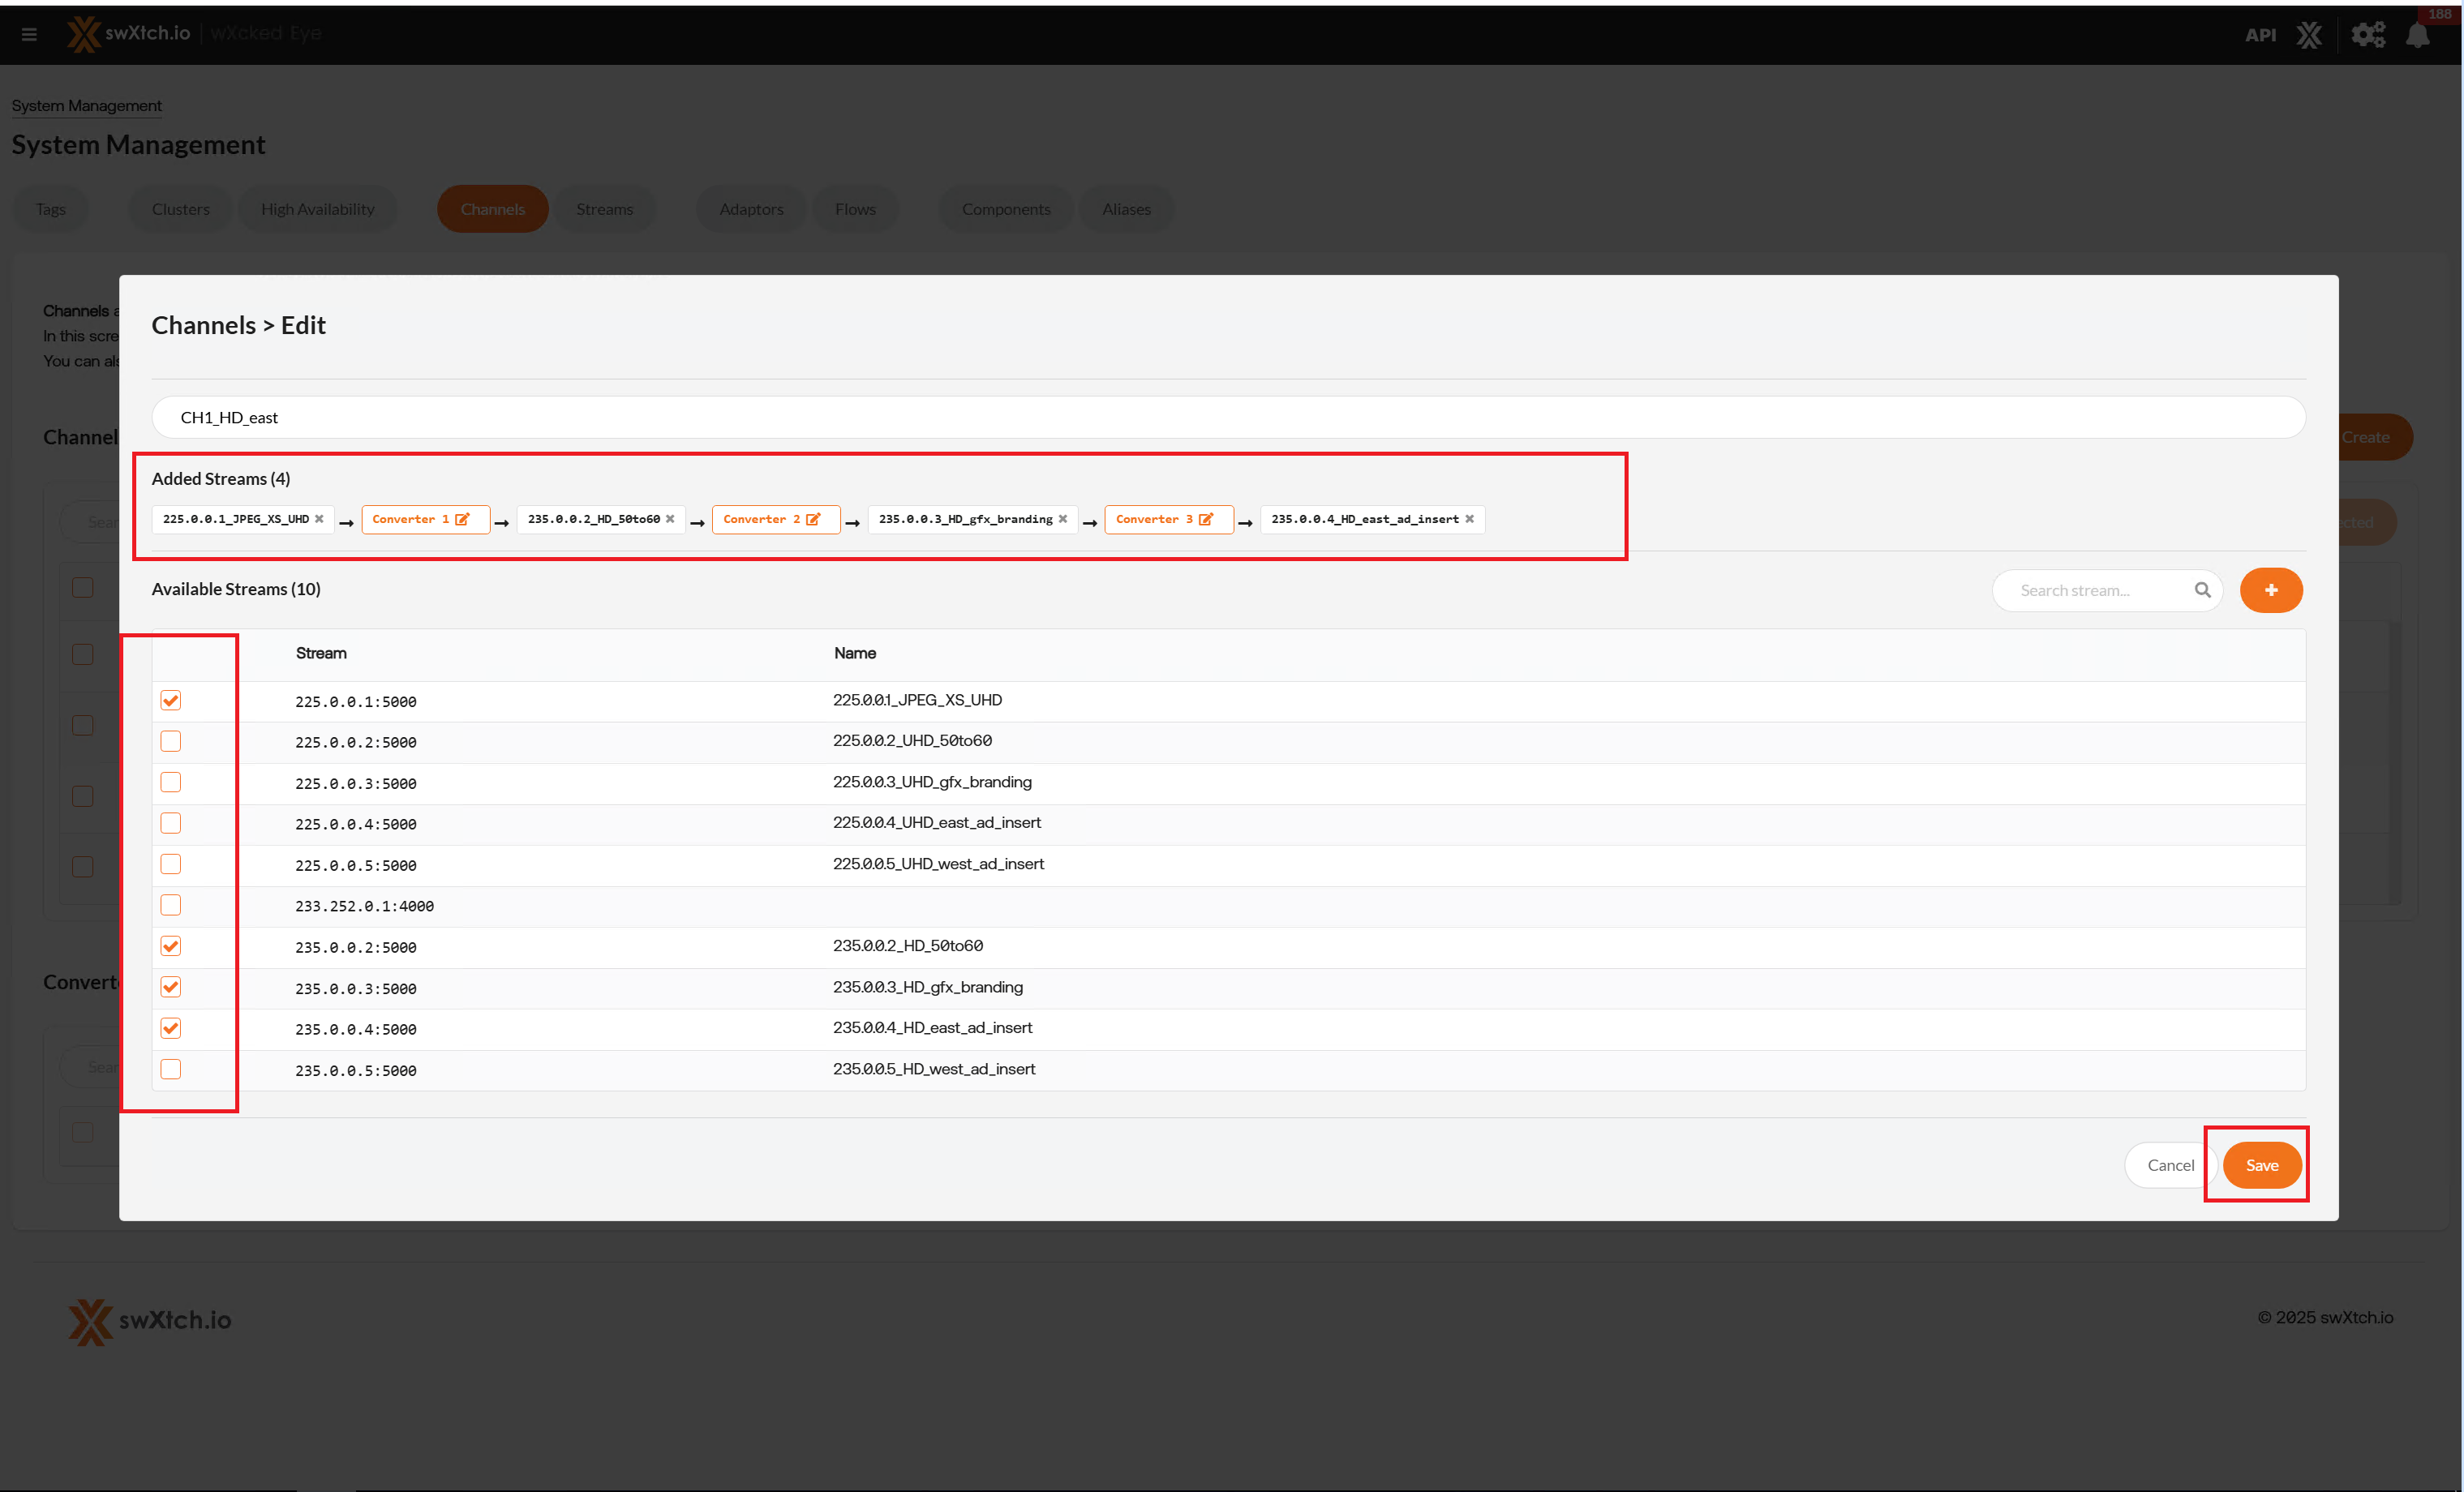Check the 225.0.0.2:5000 stream checkbox
The height and width of the screenshot is (1492, 2464).
click(171, 741)
